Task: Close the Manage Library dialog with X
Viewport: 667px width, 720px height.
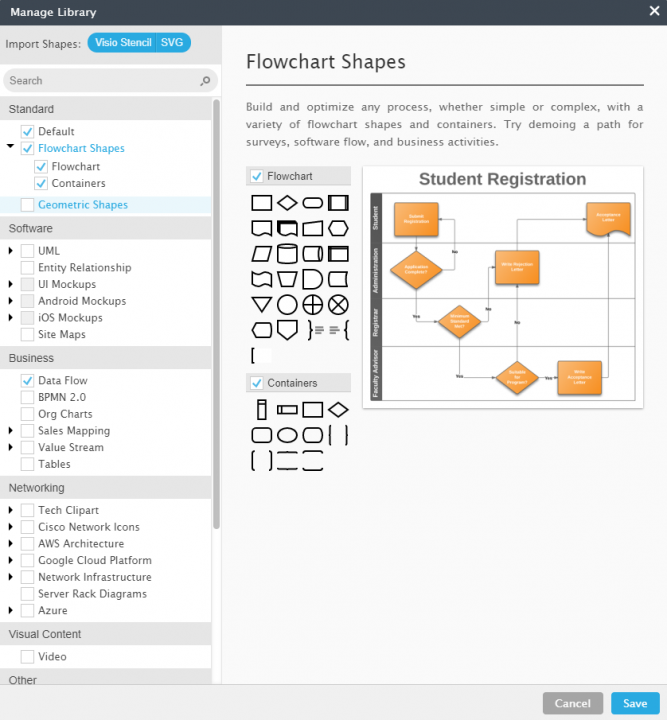Action: (x=655, y=11)
